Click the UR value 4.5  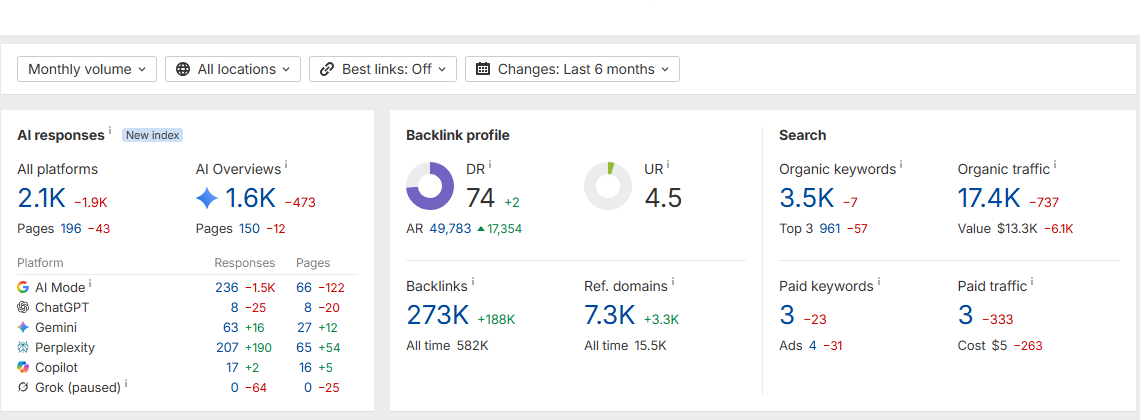coord(663,198)
